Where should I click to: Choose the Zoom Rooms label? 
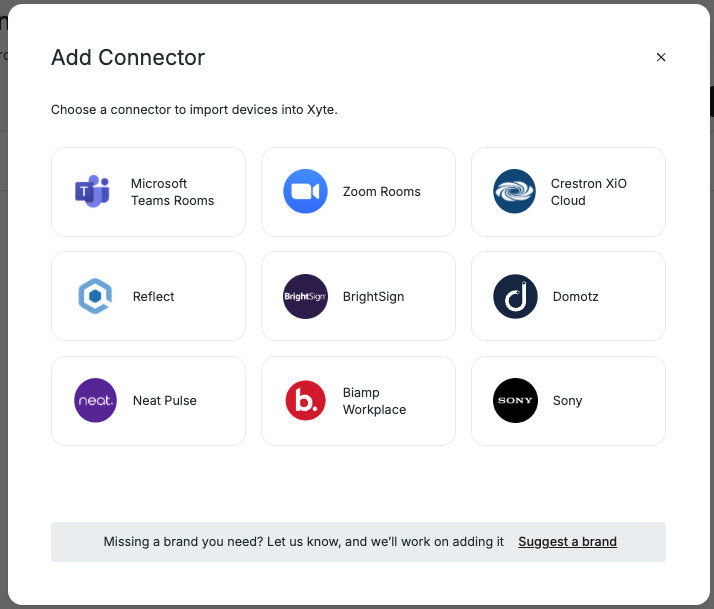(x=382, y=192)
